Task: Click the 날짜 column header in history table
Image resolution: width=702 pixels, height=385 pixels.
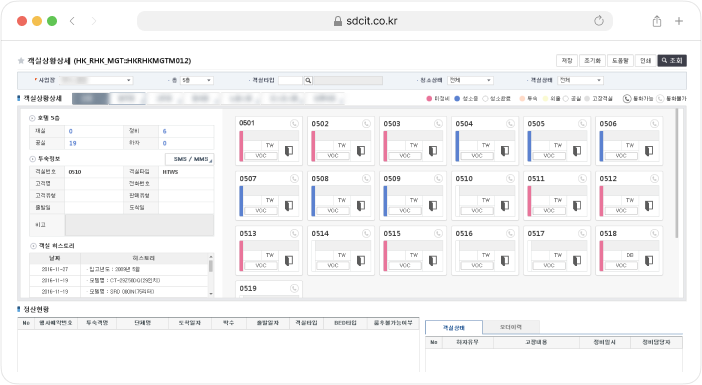Action: point(55,258)
